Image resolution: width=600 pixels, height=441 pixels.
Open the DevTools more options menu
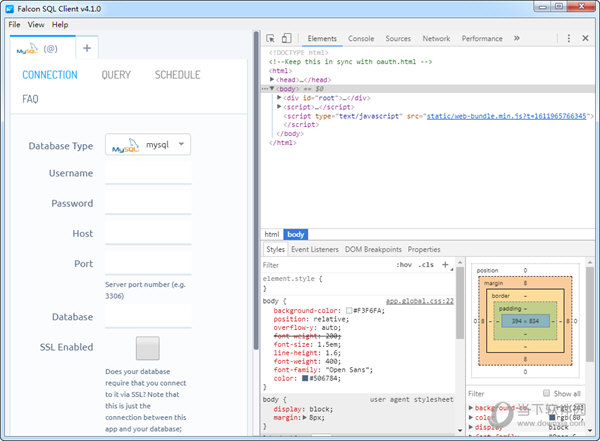pos(569,38)
